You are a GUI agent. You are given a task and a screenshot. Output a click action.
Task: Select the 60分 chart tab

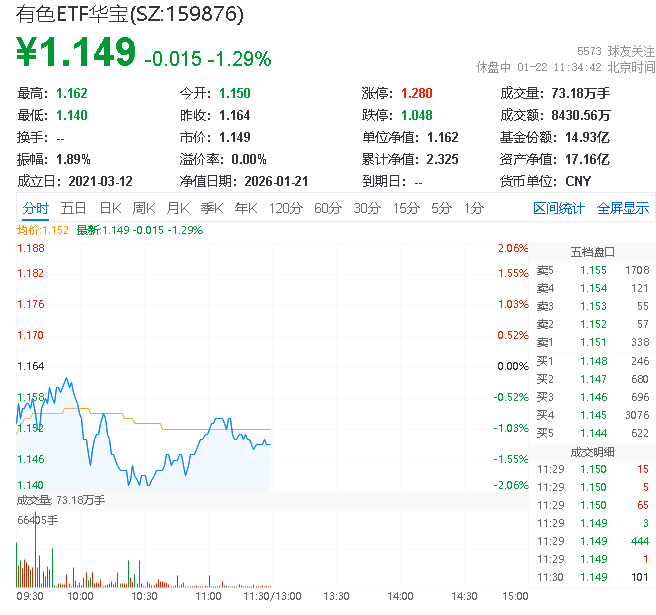327,208
